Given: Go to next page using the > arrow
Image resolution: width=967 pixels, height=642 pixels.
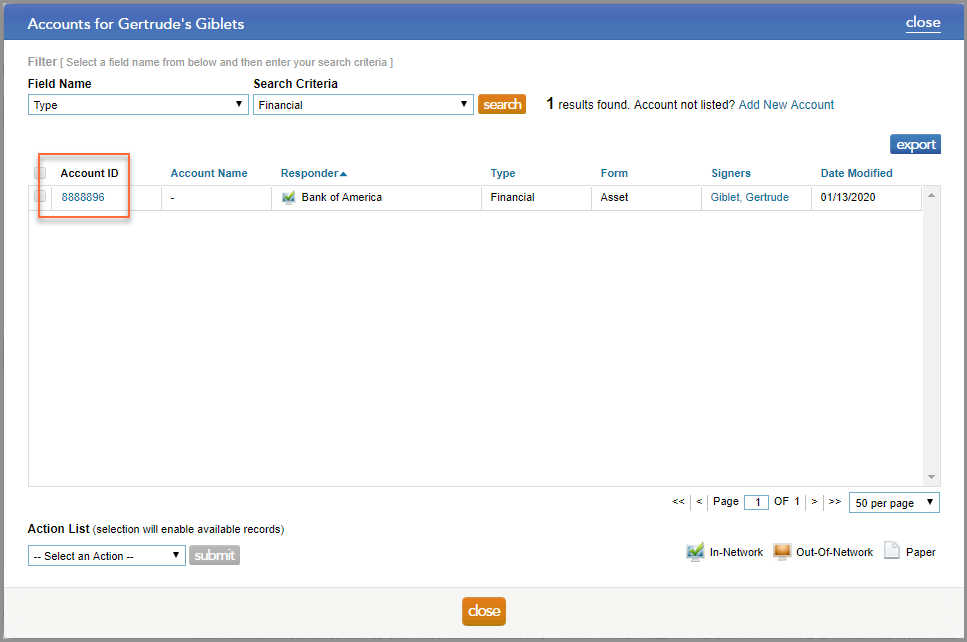Looking at the screenshot, I should coord(814,501).
